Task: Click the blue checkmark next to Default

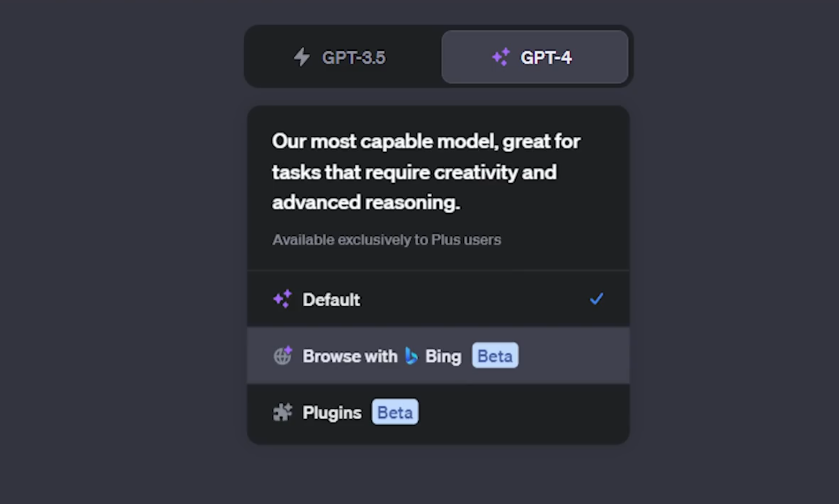Action: click(596, 299)
